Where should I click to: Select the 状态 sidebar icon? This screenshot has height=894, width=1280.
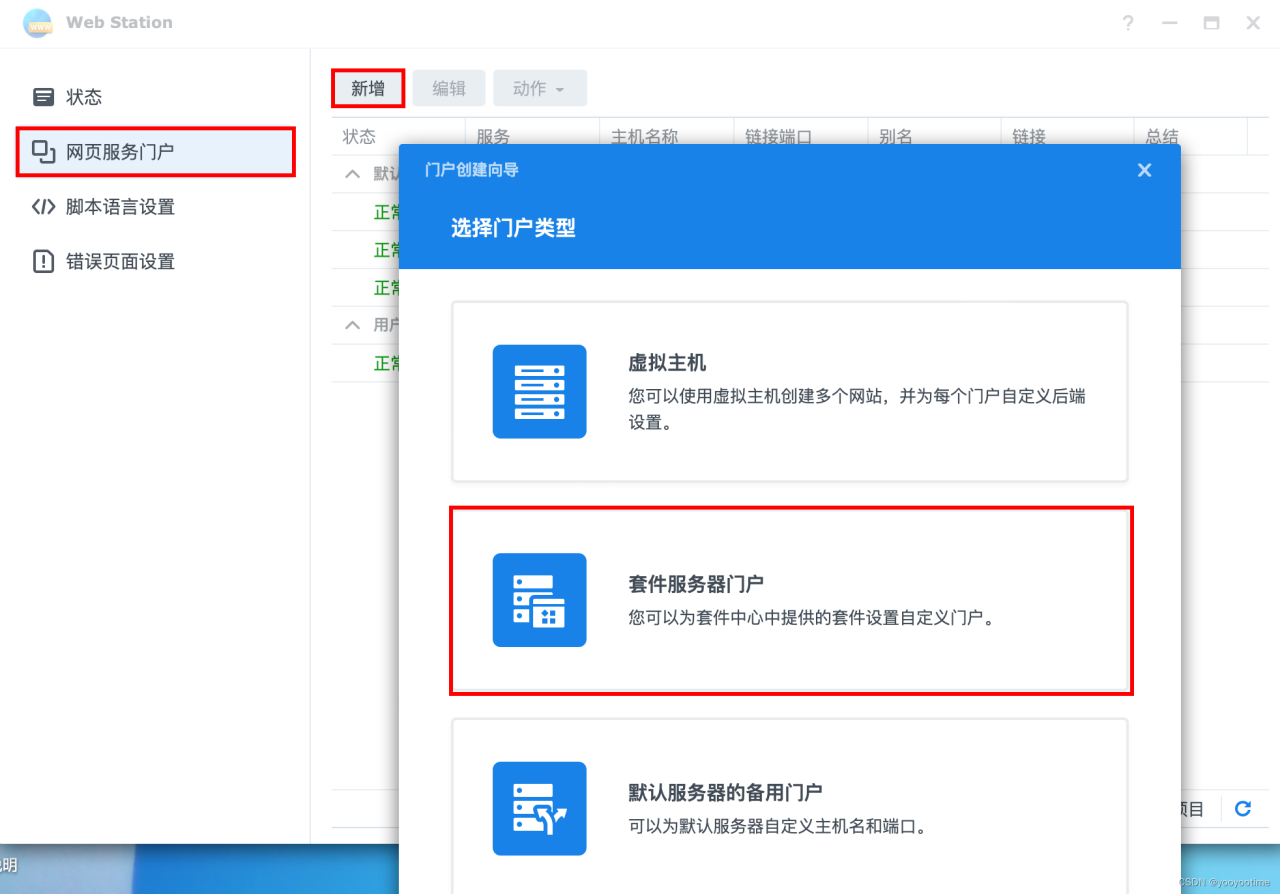tap(43, 96)
